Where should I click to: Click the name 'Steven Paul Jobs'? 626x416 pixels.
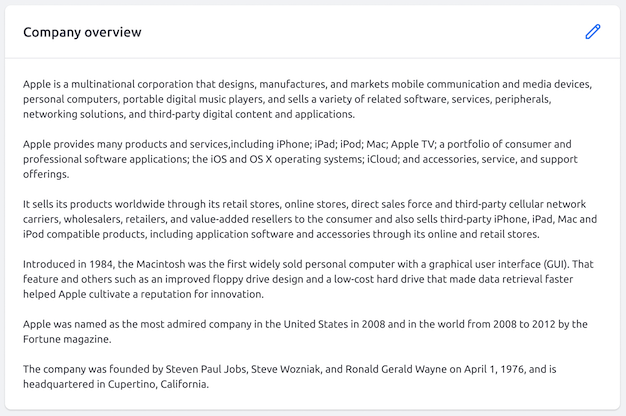pos(206,369)
